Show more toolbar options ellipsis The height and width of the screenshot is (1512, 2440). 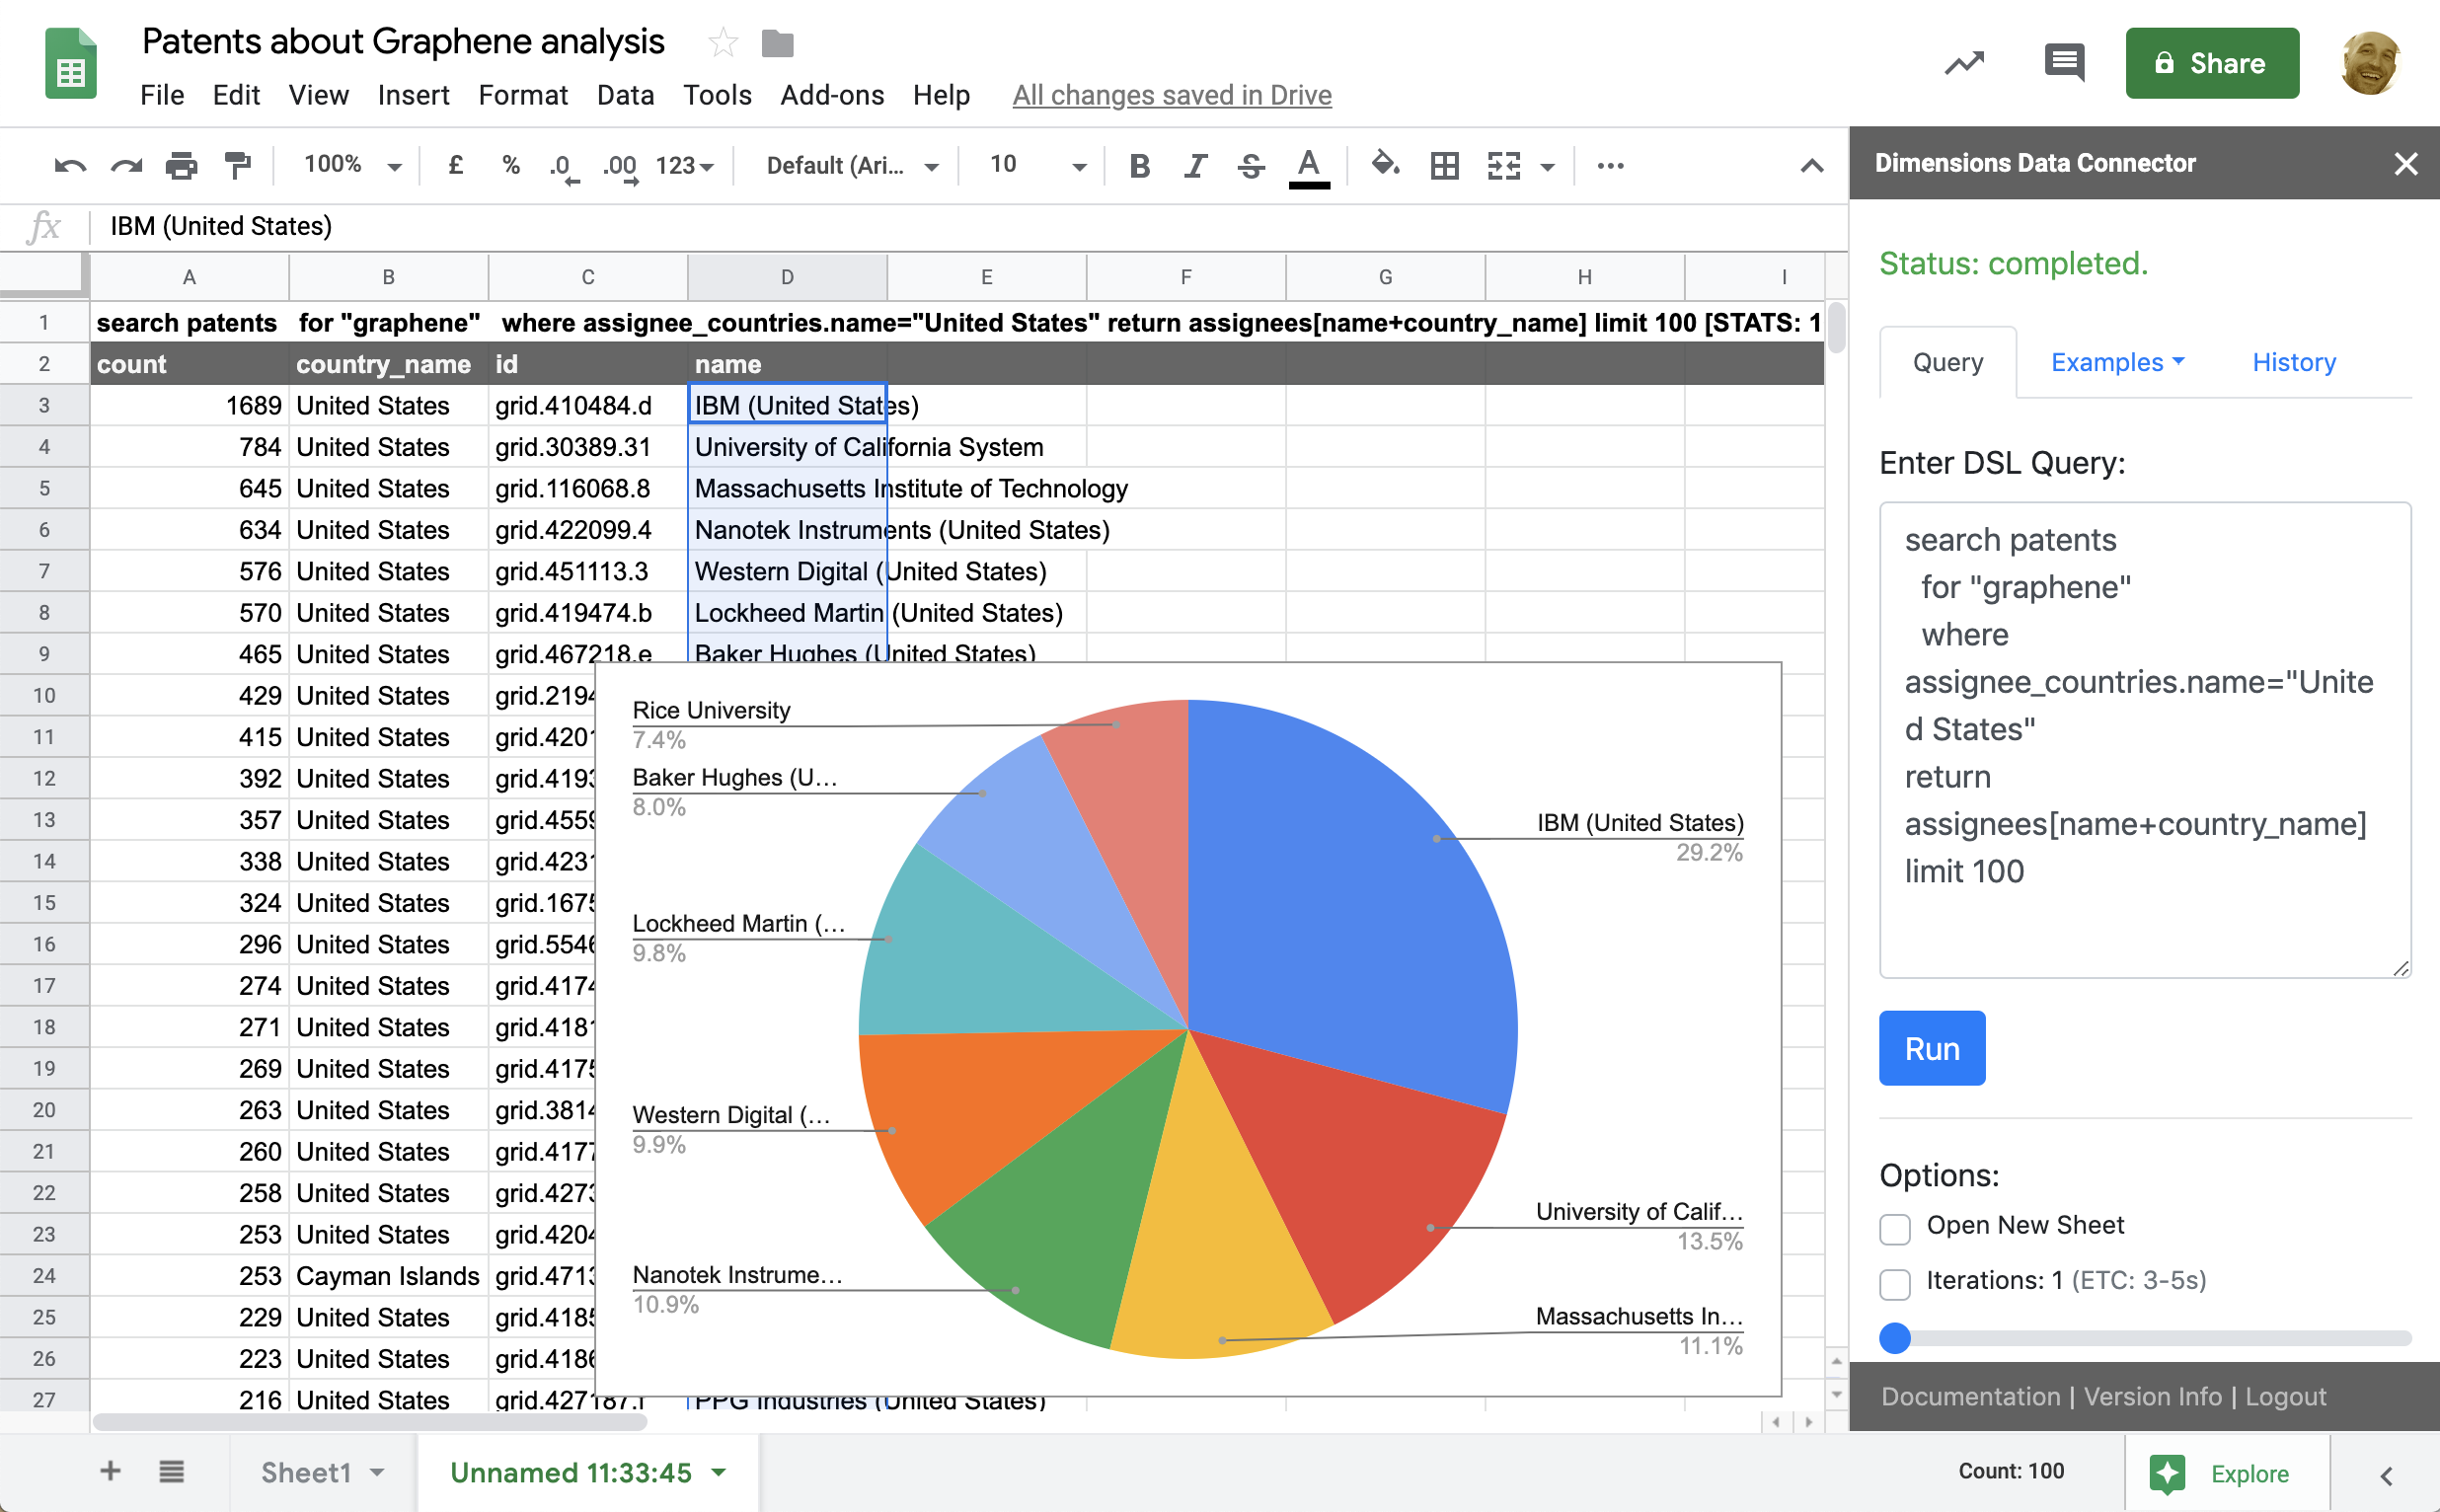point(1610,166)
